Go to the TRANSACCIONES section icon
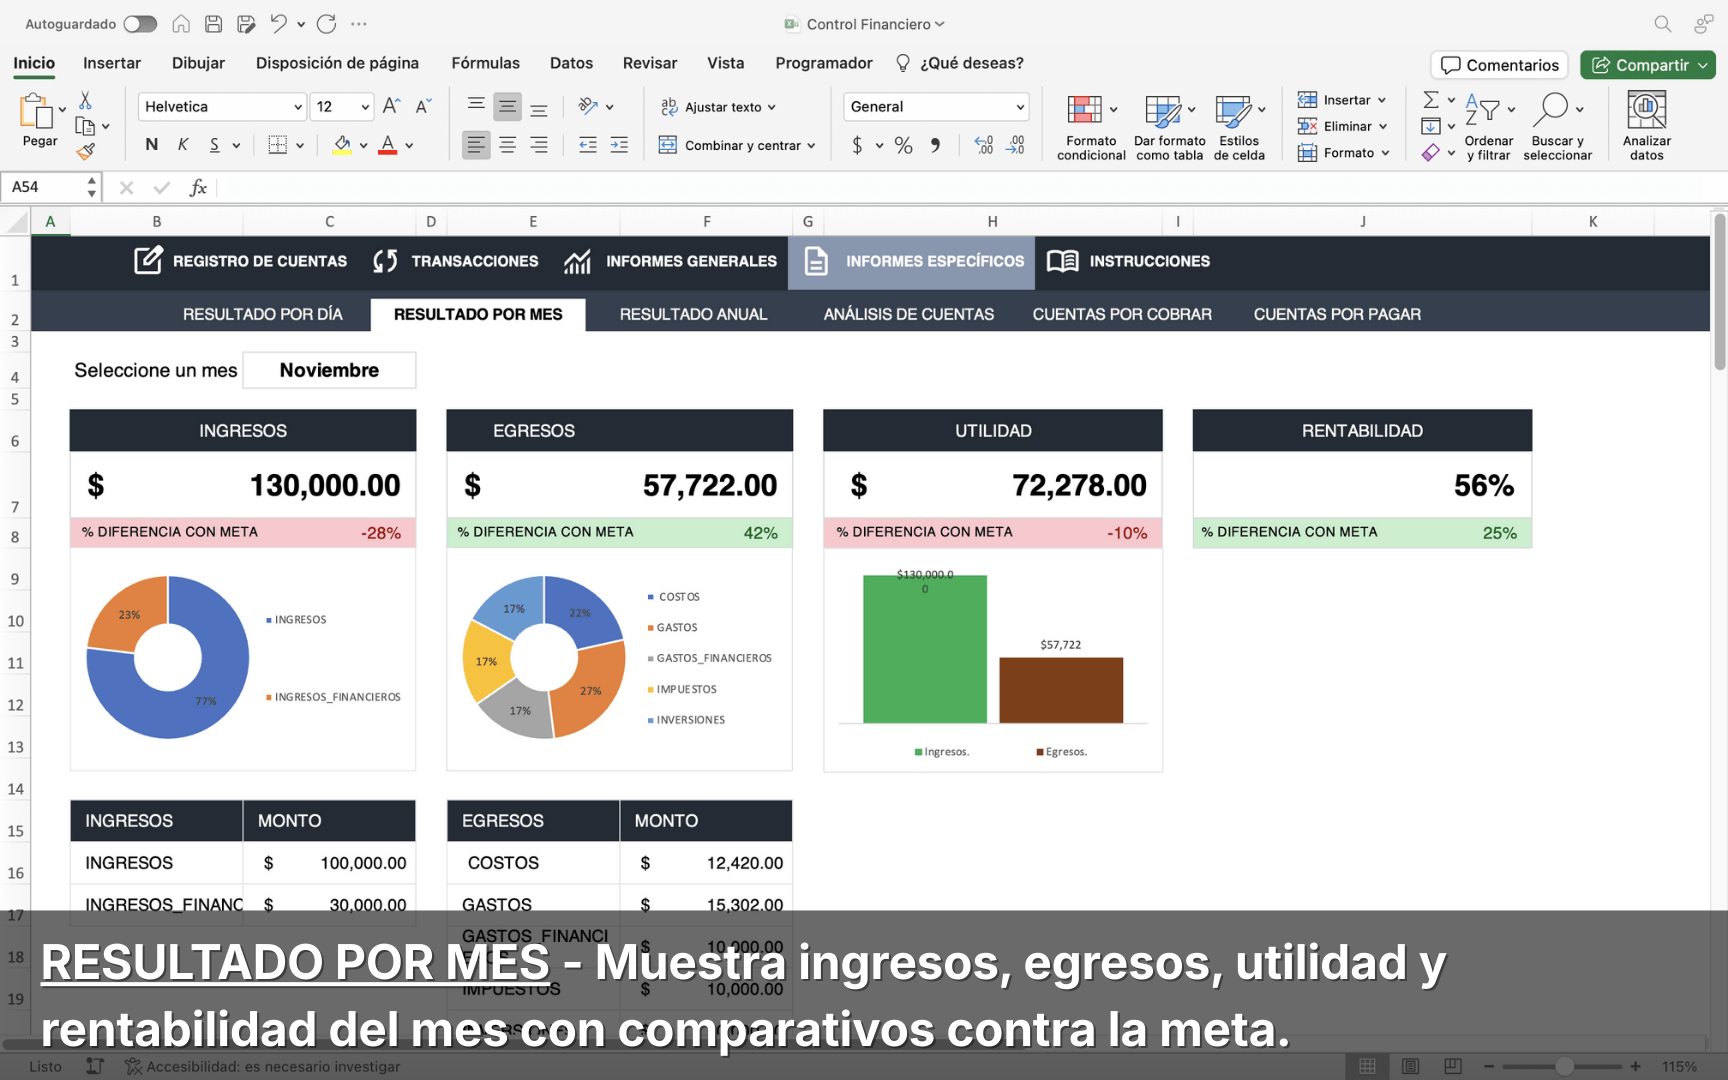This screenshot has width=1728, height=1080. [x=385, y=261]
